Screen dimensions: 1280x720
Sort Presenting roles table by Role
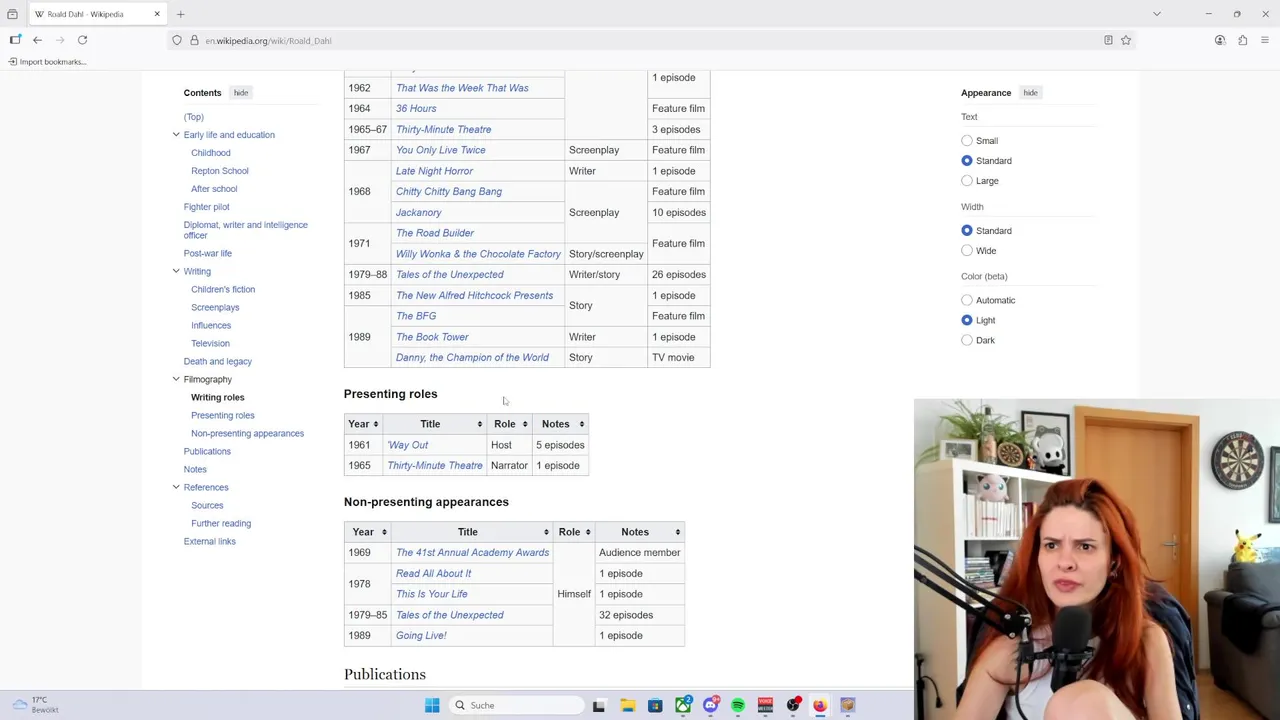coord(509,424)
